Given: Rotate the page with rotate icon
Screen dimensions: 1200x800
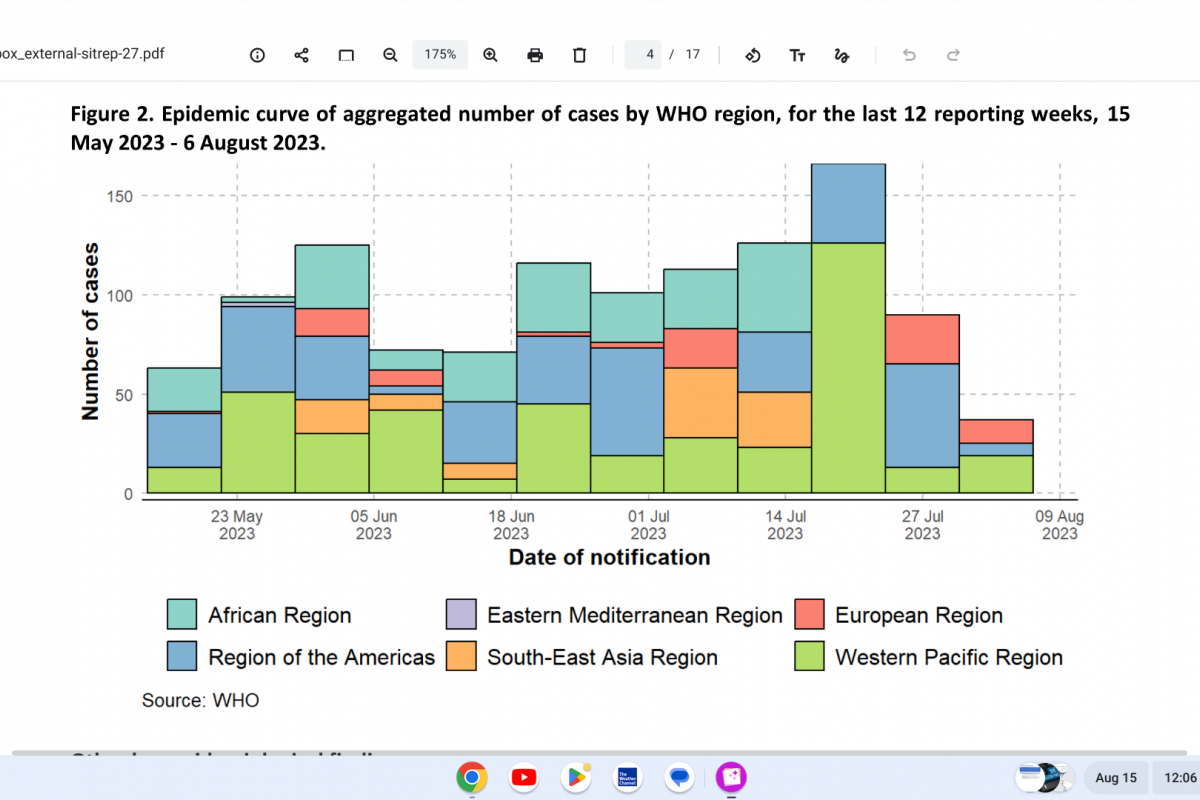Looking at the screenshot, I should 753,55.
